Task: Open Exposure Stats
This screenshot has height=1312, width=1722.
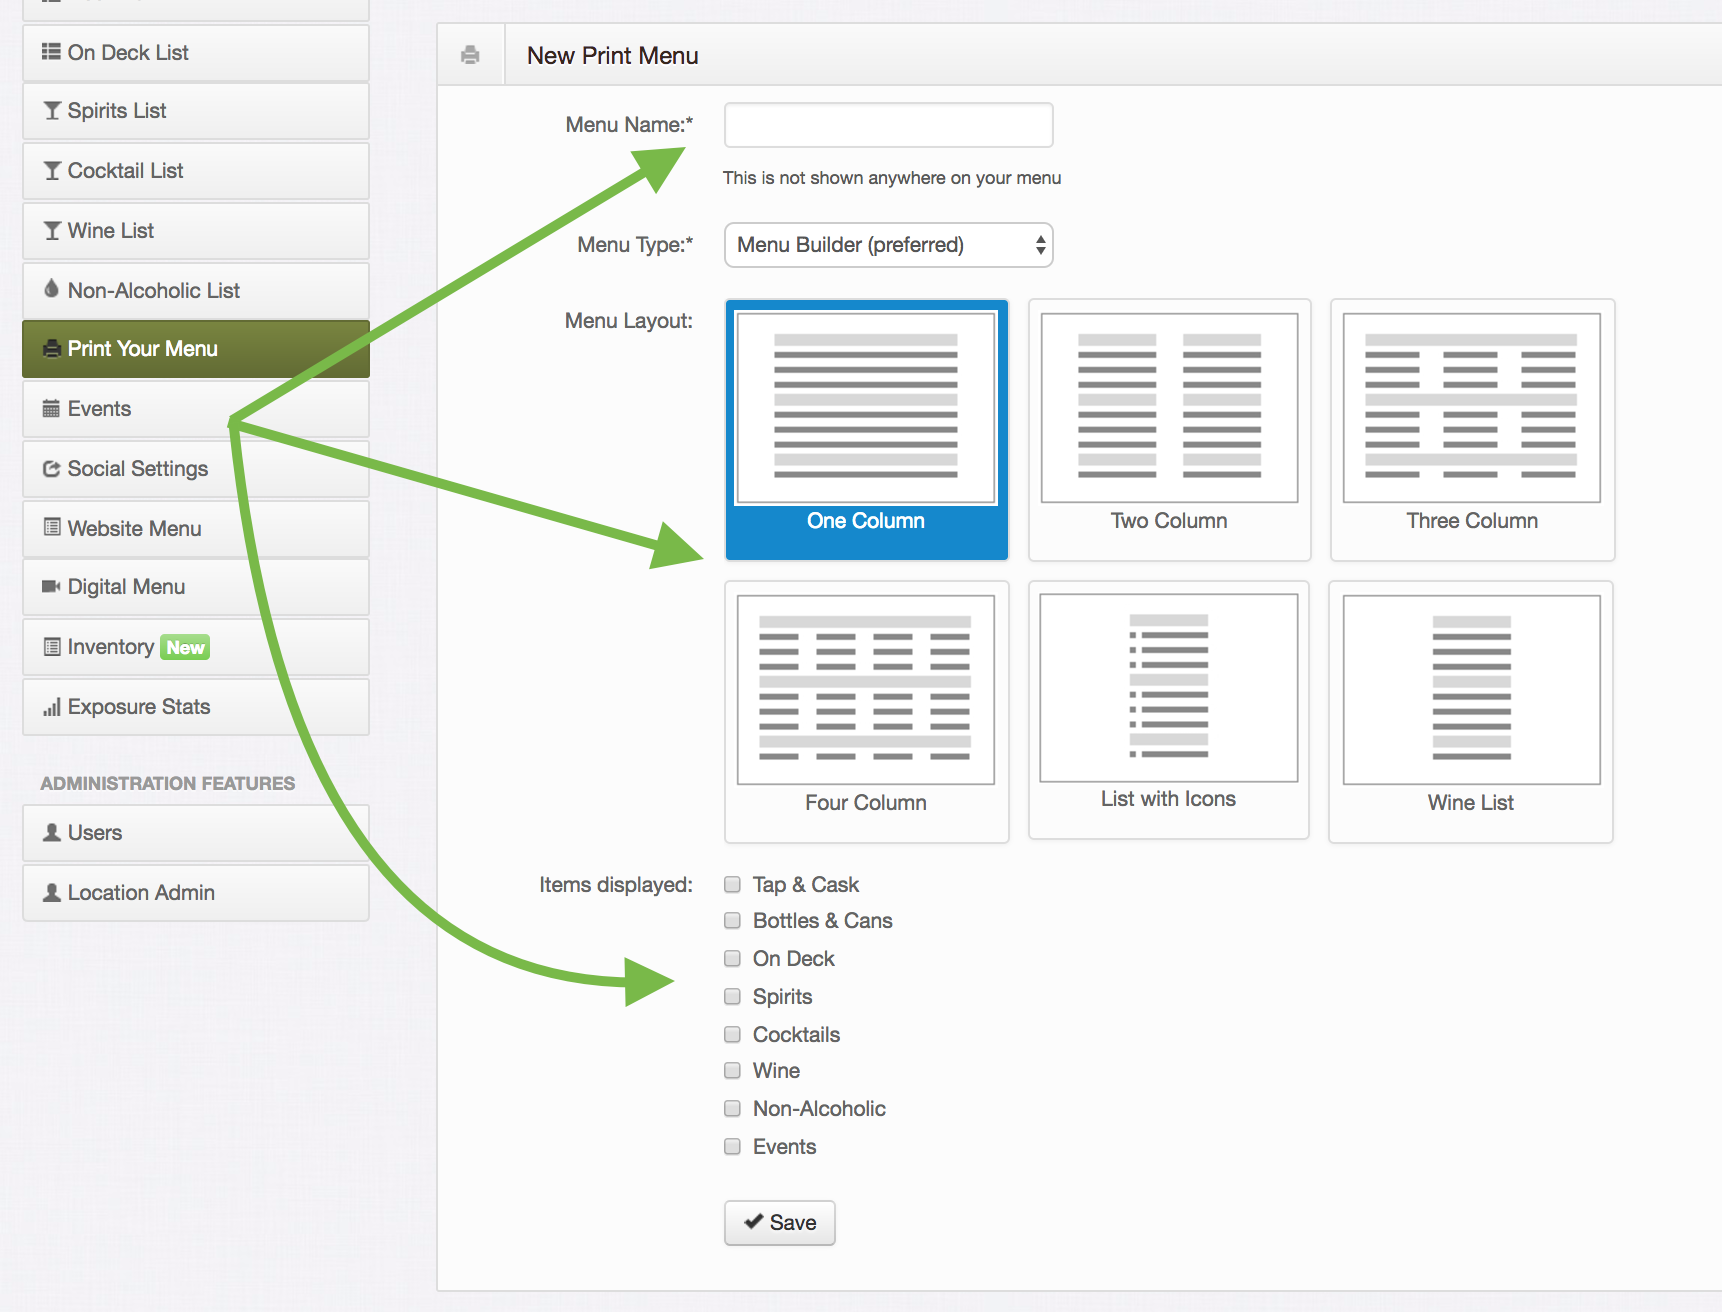Action: 196,707
